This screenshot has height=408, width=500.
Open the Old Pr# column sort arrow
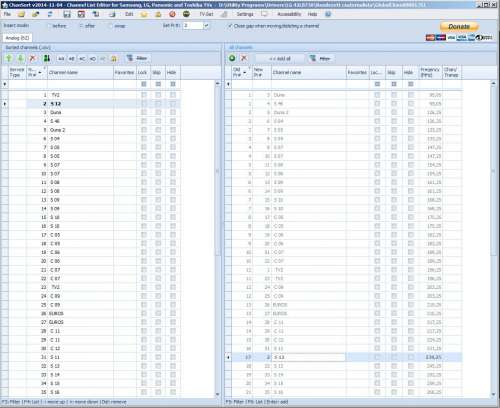pyautogui.click(x=245, y=72)
